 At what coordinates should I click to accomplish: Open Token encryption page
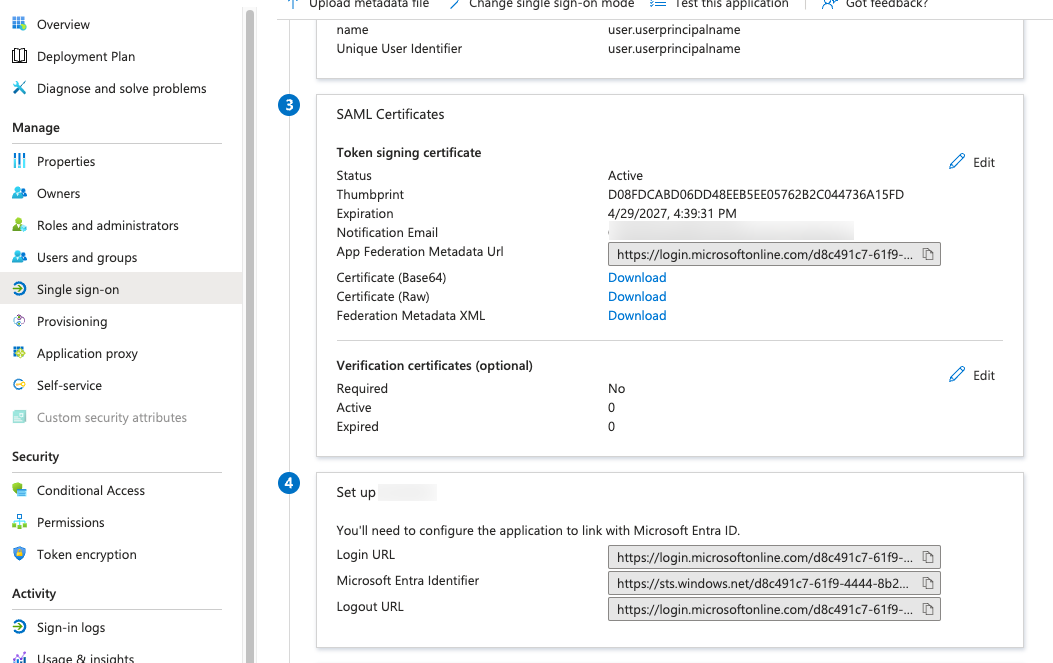[87, 554]
